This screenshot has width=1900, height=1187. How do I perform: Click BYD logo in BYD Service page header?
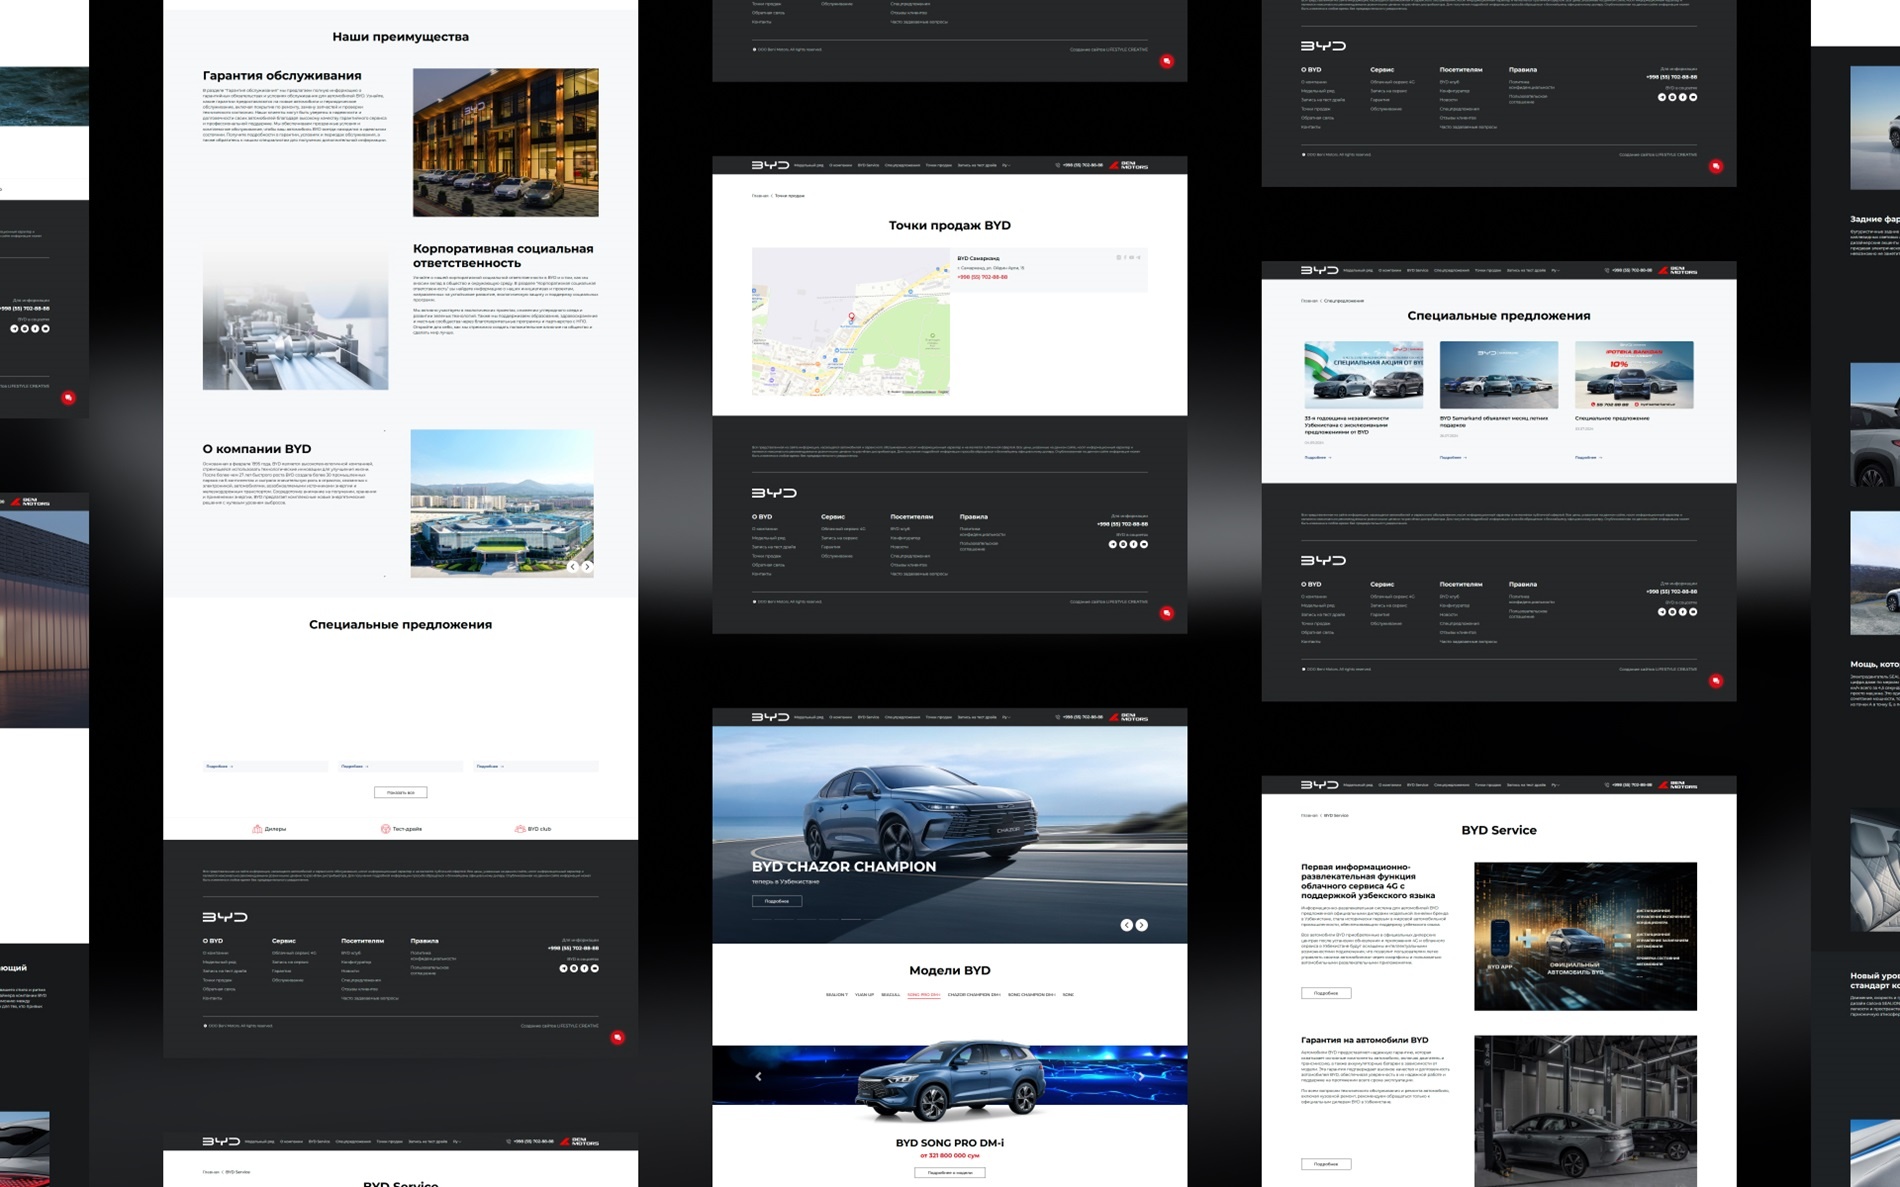point(1319,785)
